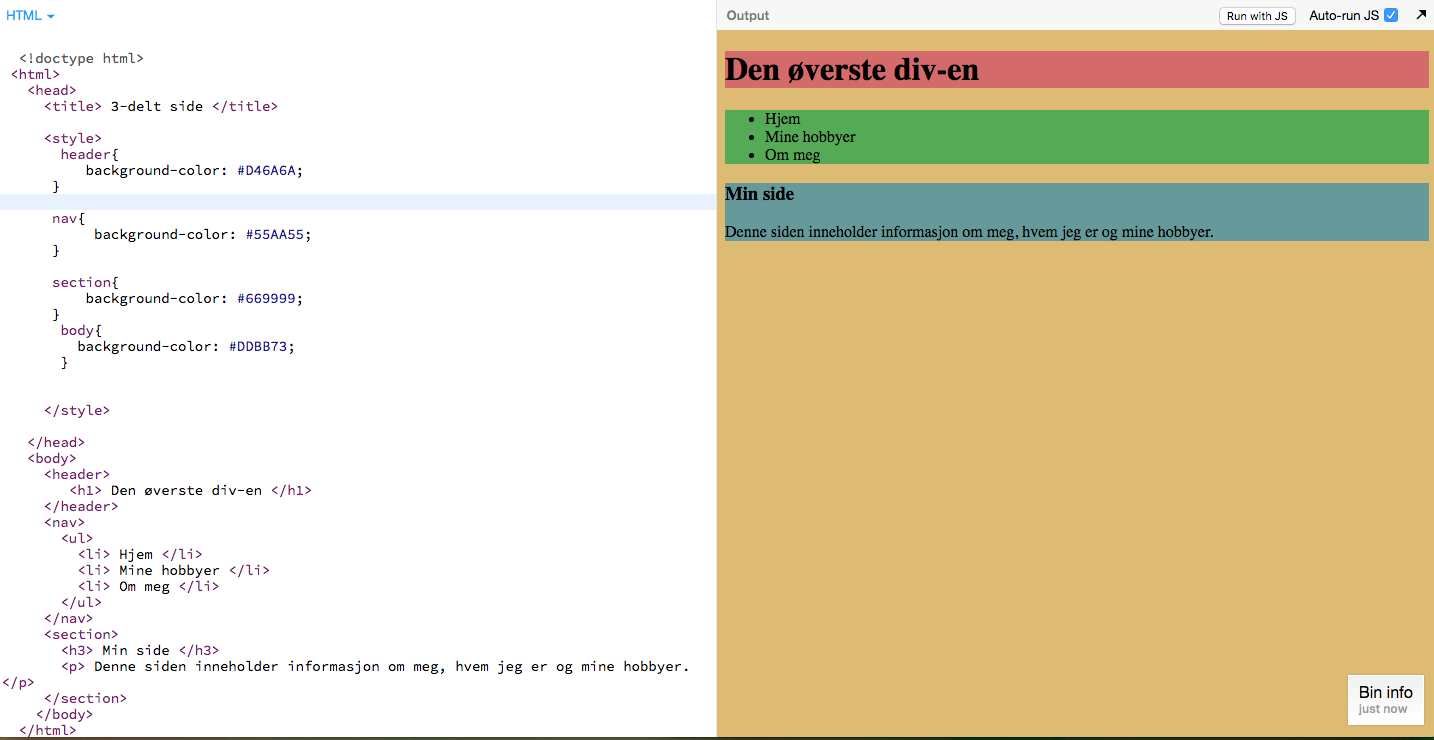Click the opening body tag line

(52, 458)
